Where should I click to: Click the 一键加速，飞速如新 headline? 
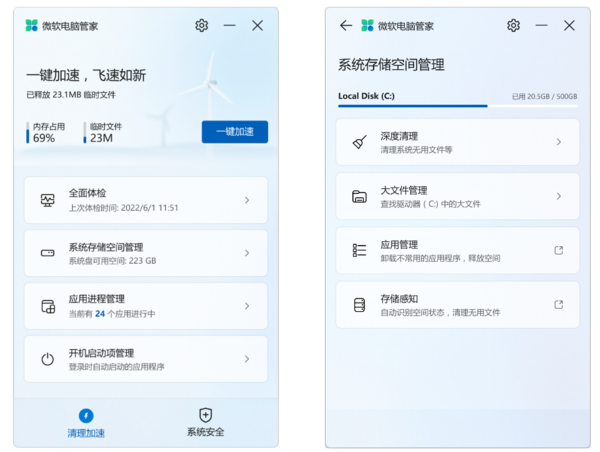pyautogui.click(x=86, y=75)
